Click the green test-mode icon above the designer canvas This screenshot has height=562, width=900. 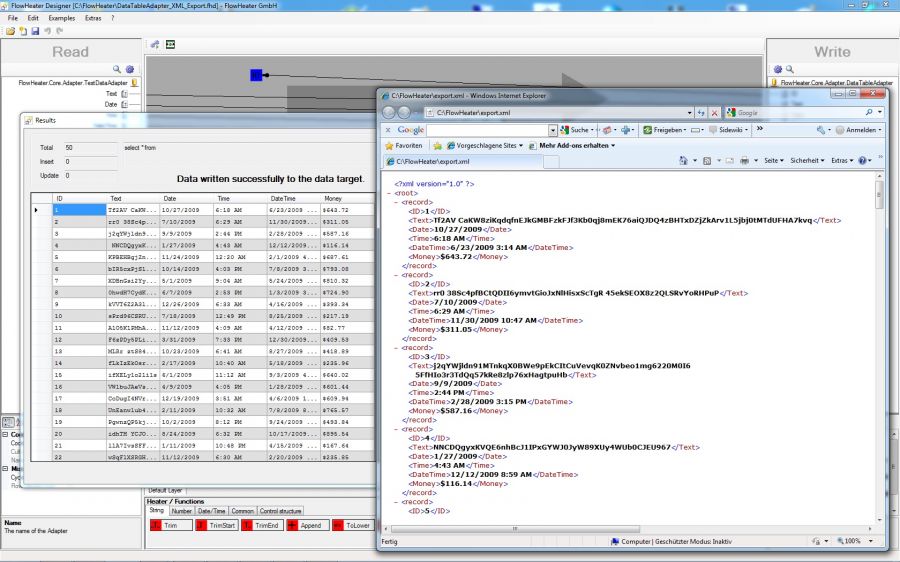tap(170, 44)
